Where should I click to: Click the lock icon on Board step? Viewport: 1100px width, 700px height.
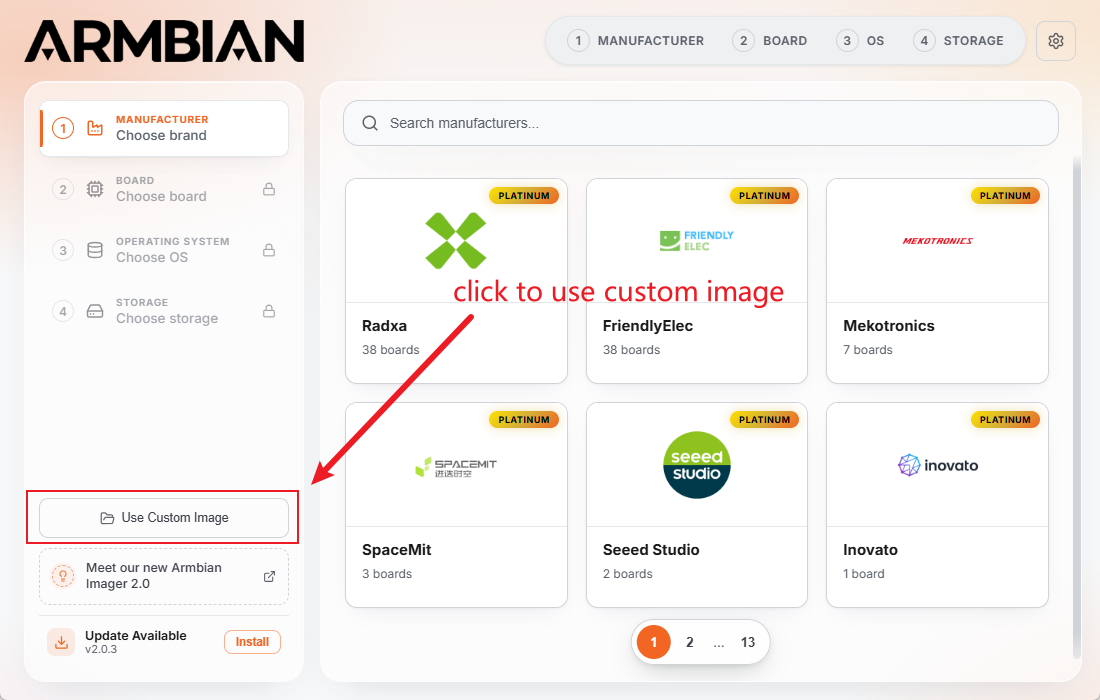point(269,189)
